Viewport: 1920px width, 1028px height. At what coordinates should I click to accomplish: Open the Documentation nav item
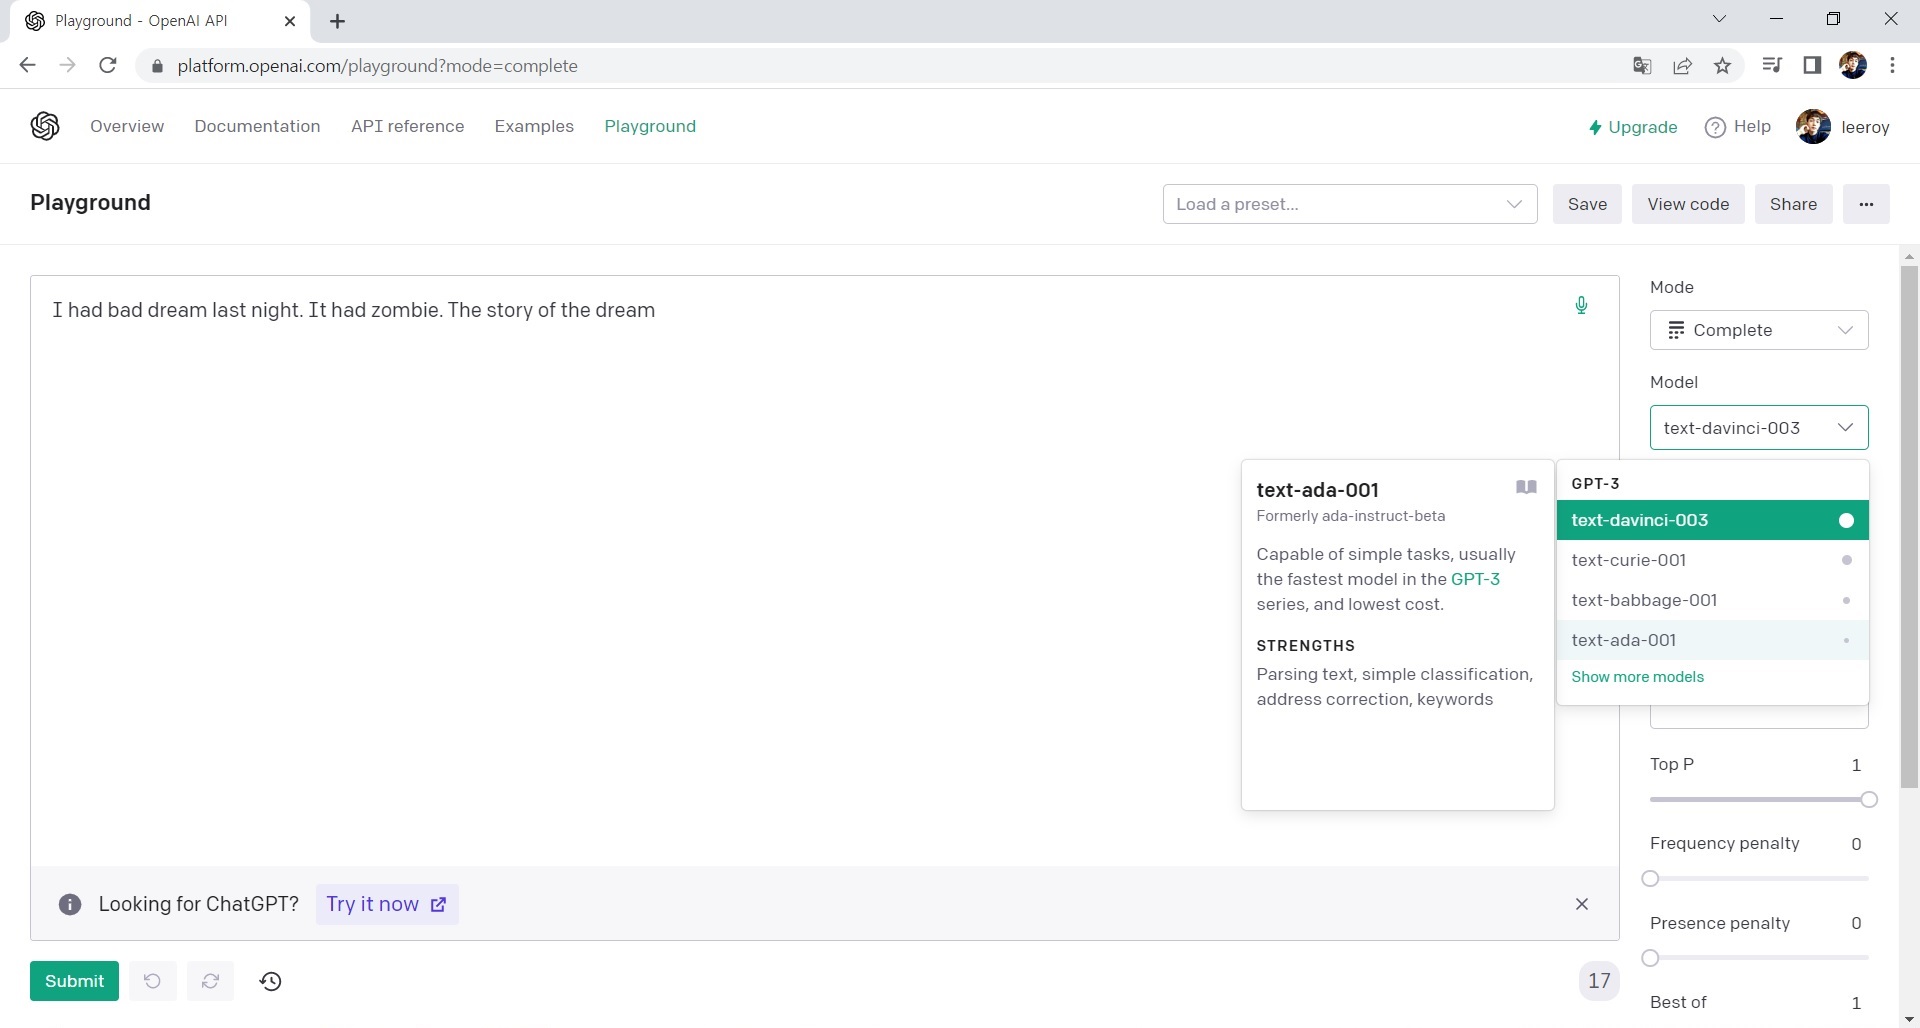tap(257, 126)
